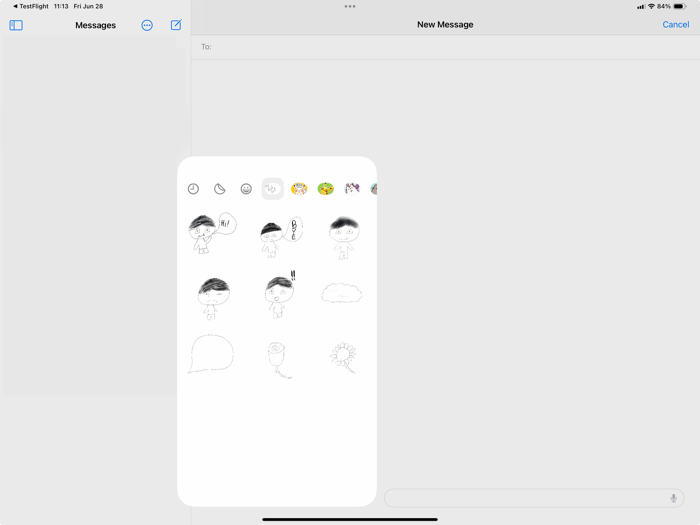Toggle the Messages sidebar panel icon
Screen dimensions: 700x525
(x=16, y=25)
